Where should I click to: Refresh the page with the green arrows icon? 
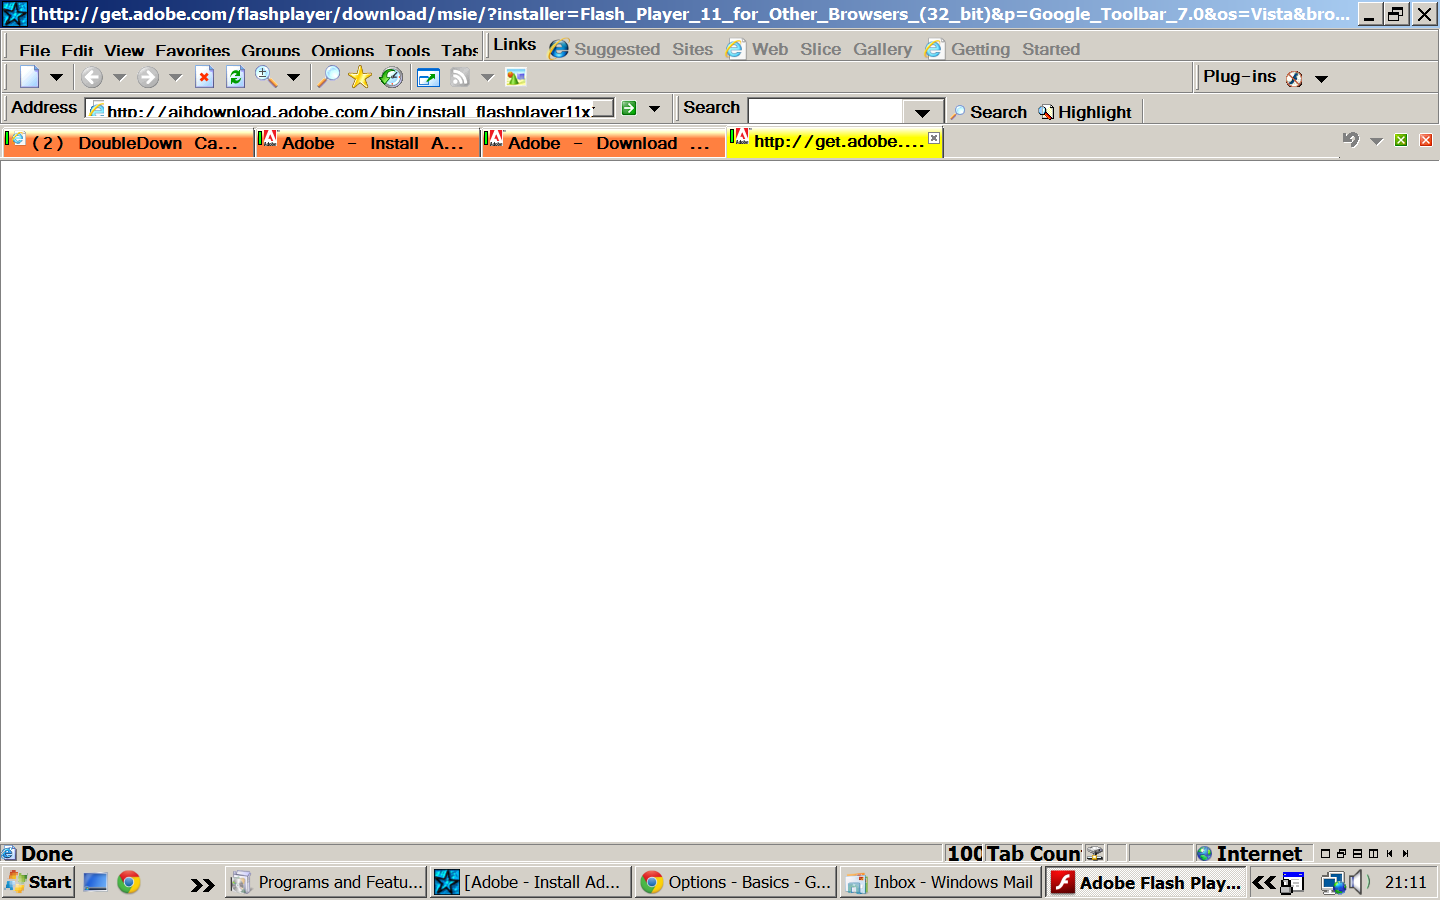tap(235, 77)
